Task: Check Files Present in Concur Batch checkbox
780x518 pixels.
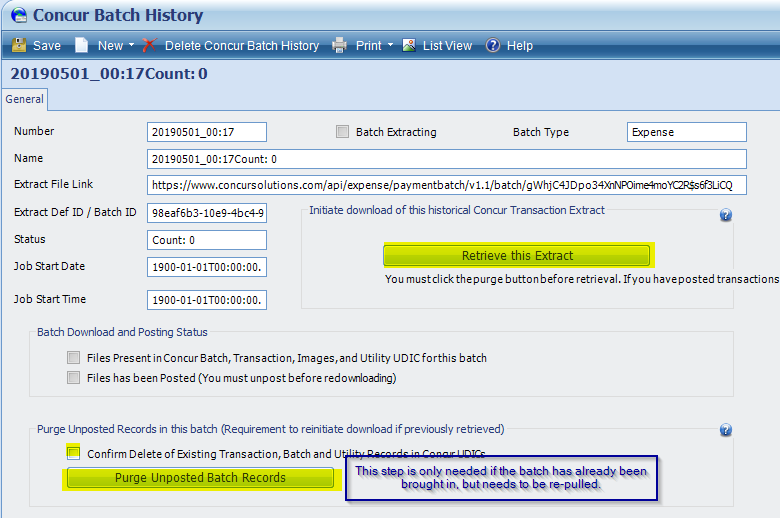Action: point(74,357)
